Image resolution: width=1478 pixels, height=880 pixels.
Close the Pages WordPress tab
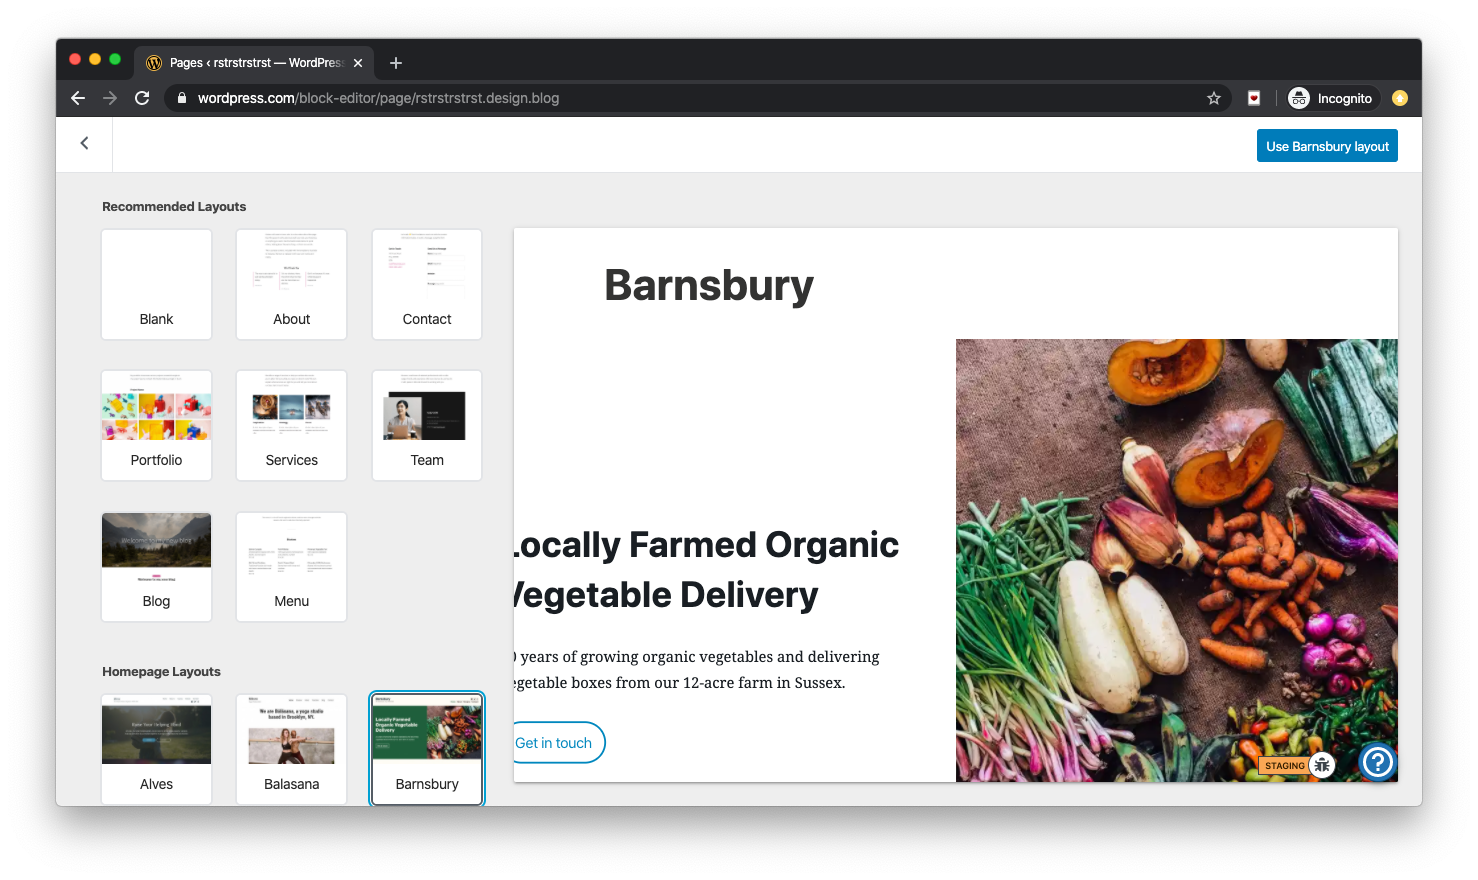click(358, 63)
